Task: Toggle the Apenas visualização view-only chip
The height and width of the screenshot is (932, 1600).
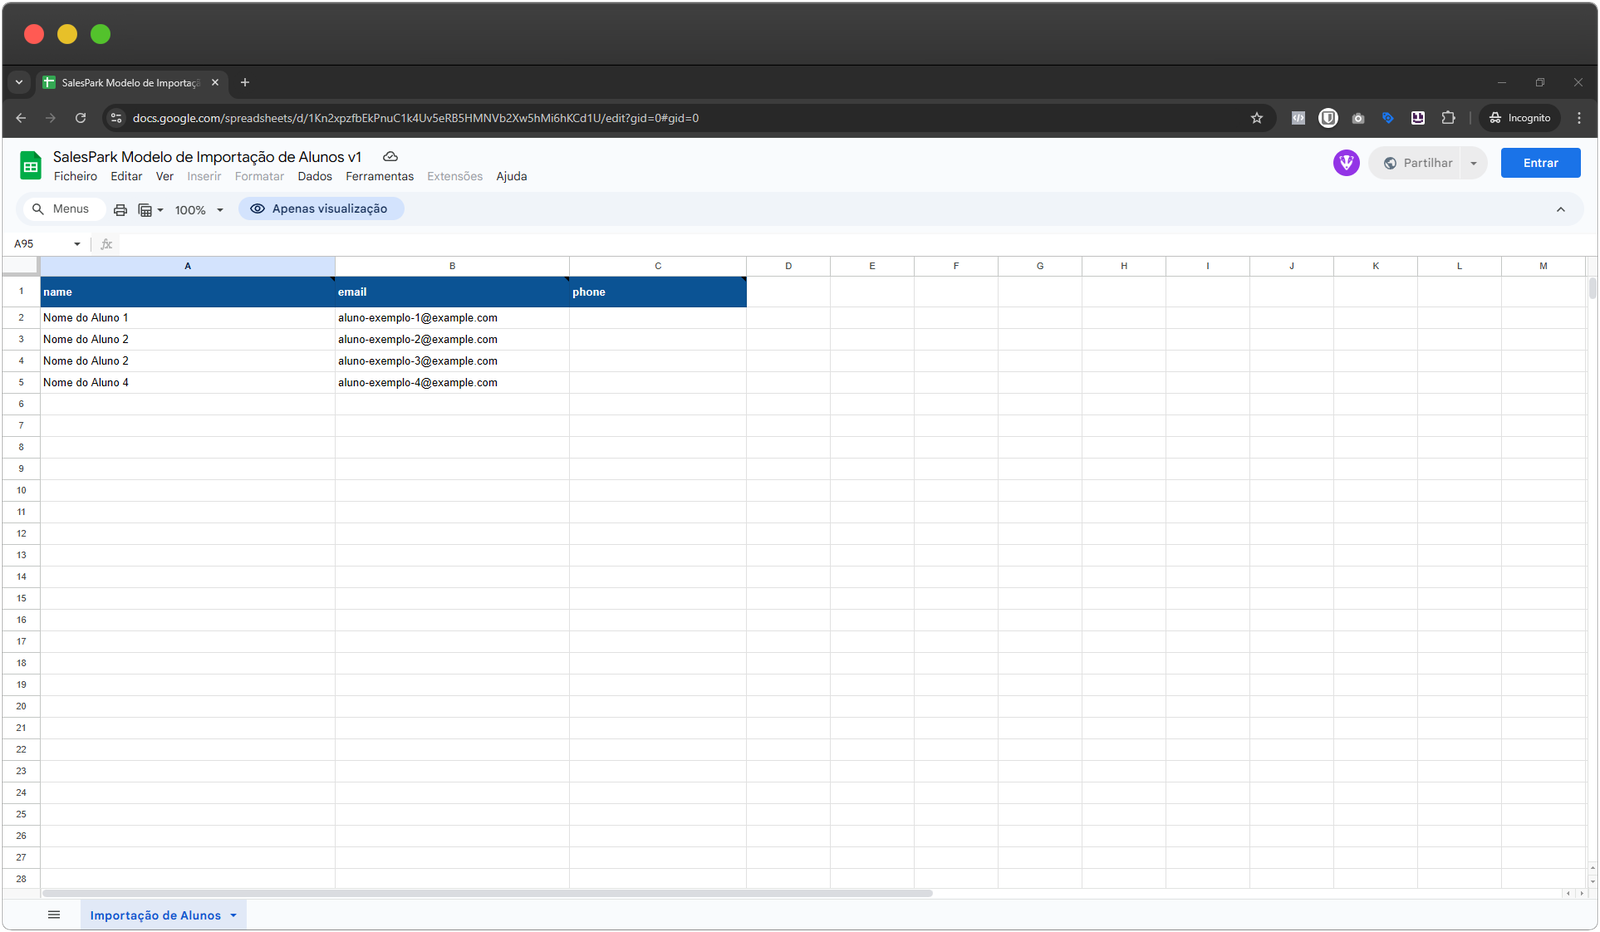Action: [320, 209]
